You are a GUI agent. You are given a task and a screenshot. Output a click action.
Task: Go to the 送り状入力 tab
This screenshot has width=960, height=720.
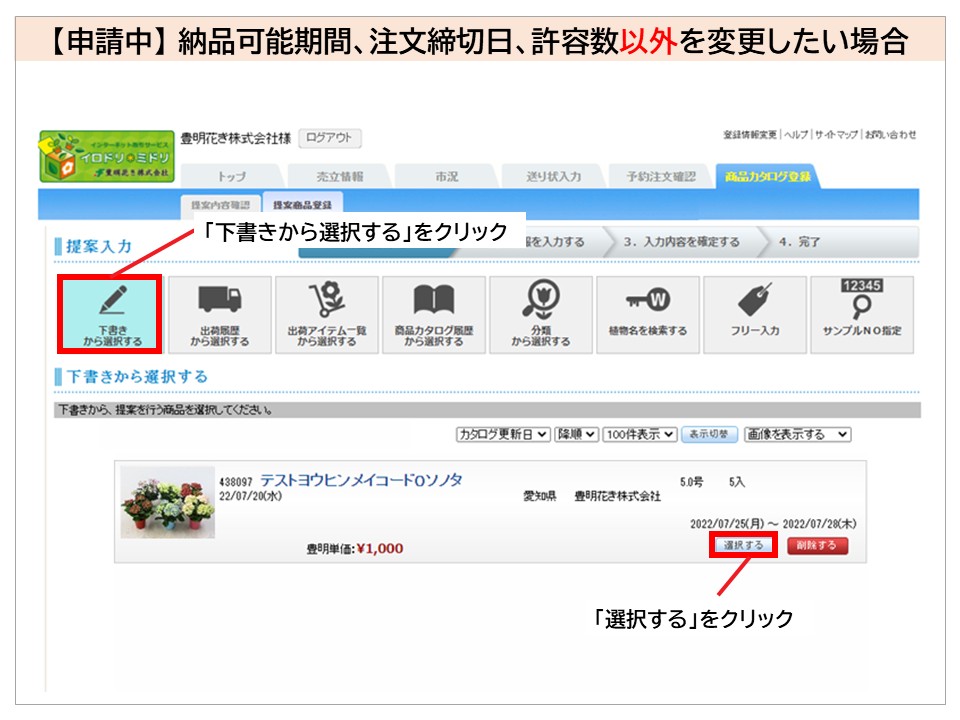(553, 177)
